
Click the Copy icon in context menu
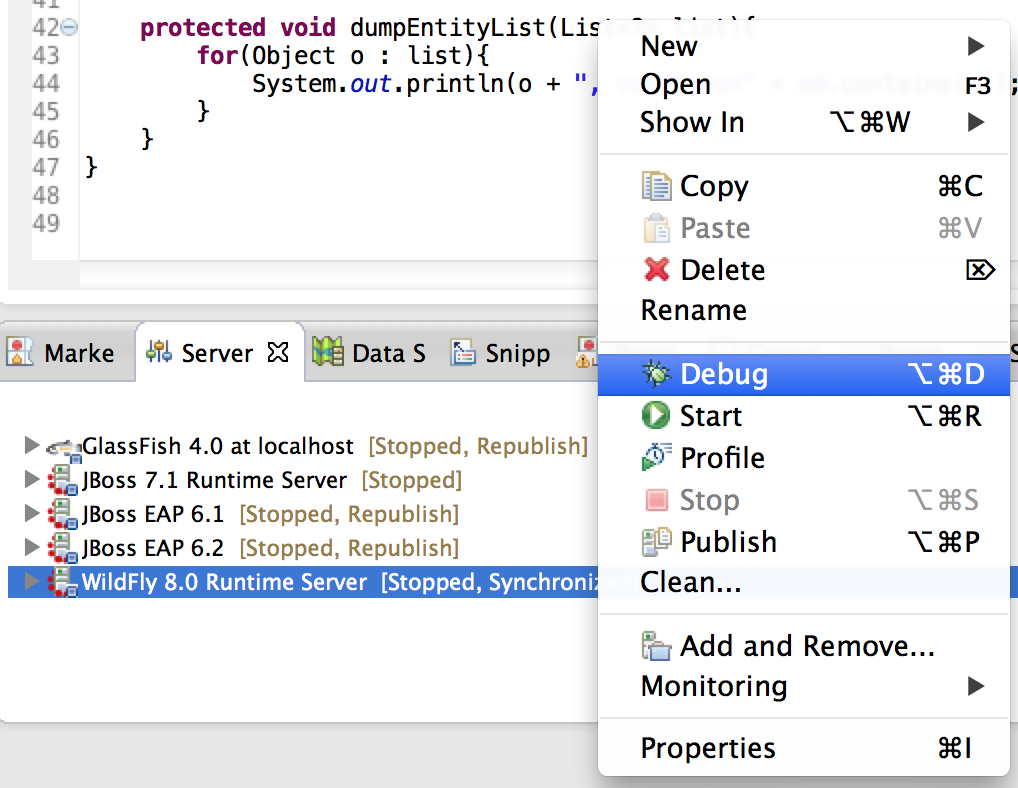656,186
